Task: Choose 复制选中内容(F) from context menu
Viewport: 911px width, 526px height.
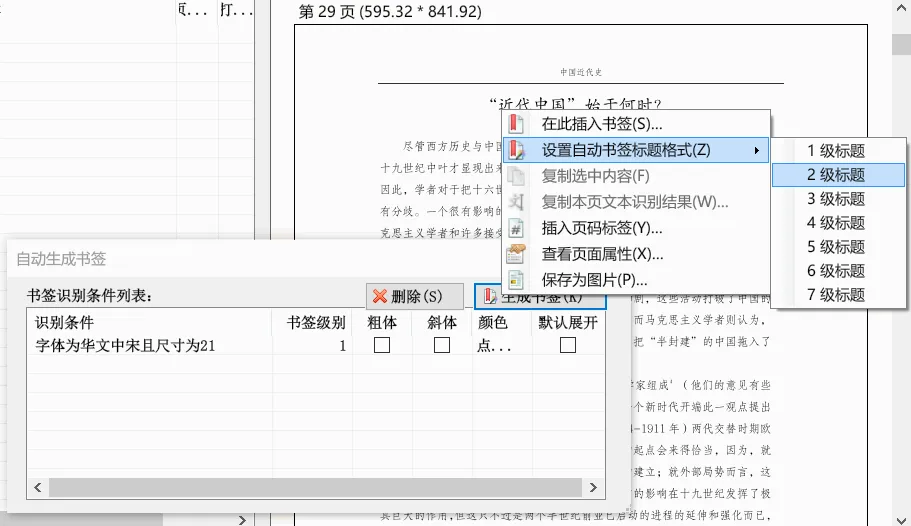Action: tap(636, 176)
